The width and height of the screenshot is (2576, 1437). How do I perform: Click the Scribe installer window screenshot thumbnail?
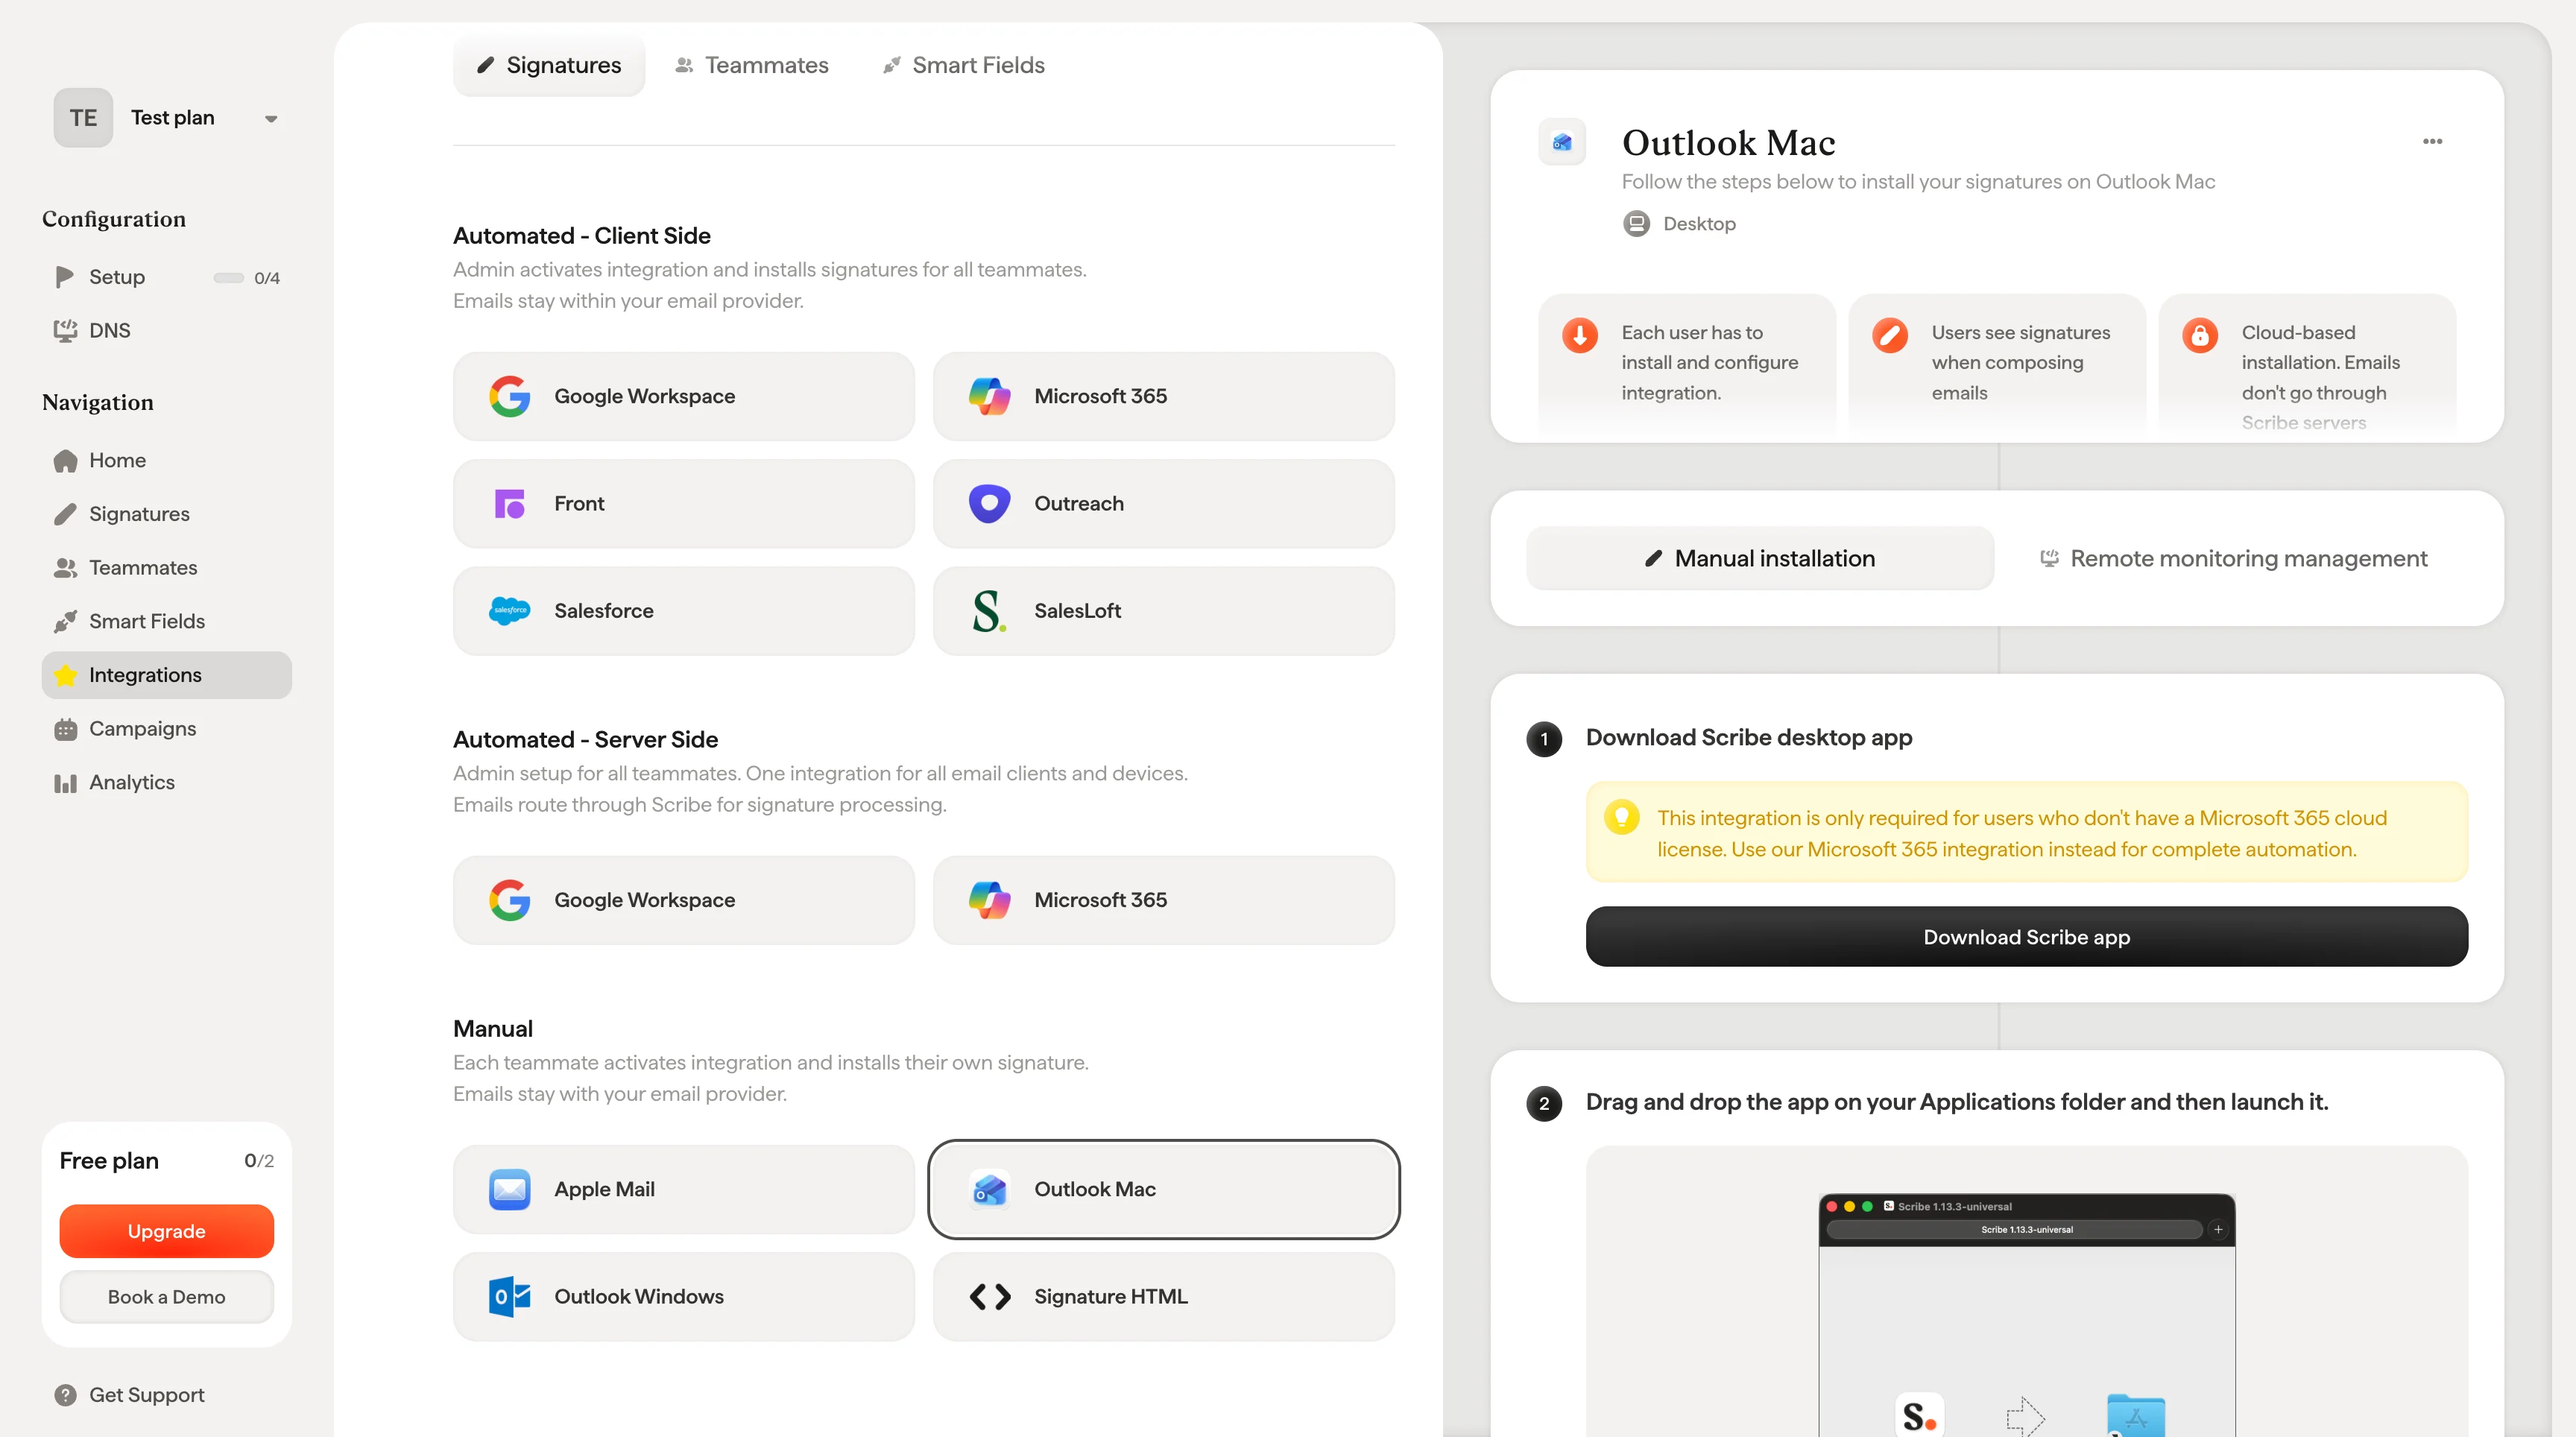tap(2026, 1315)
